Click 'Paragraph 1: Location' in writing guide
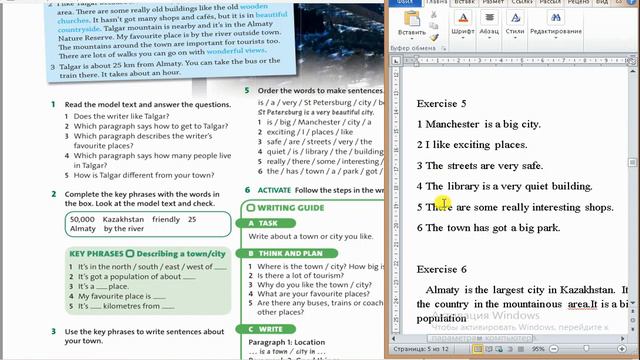The image size is (640, 360). [x=287, y=342]
